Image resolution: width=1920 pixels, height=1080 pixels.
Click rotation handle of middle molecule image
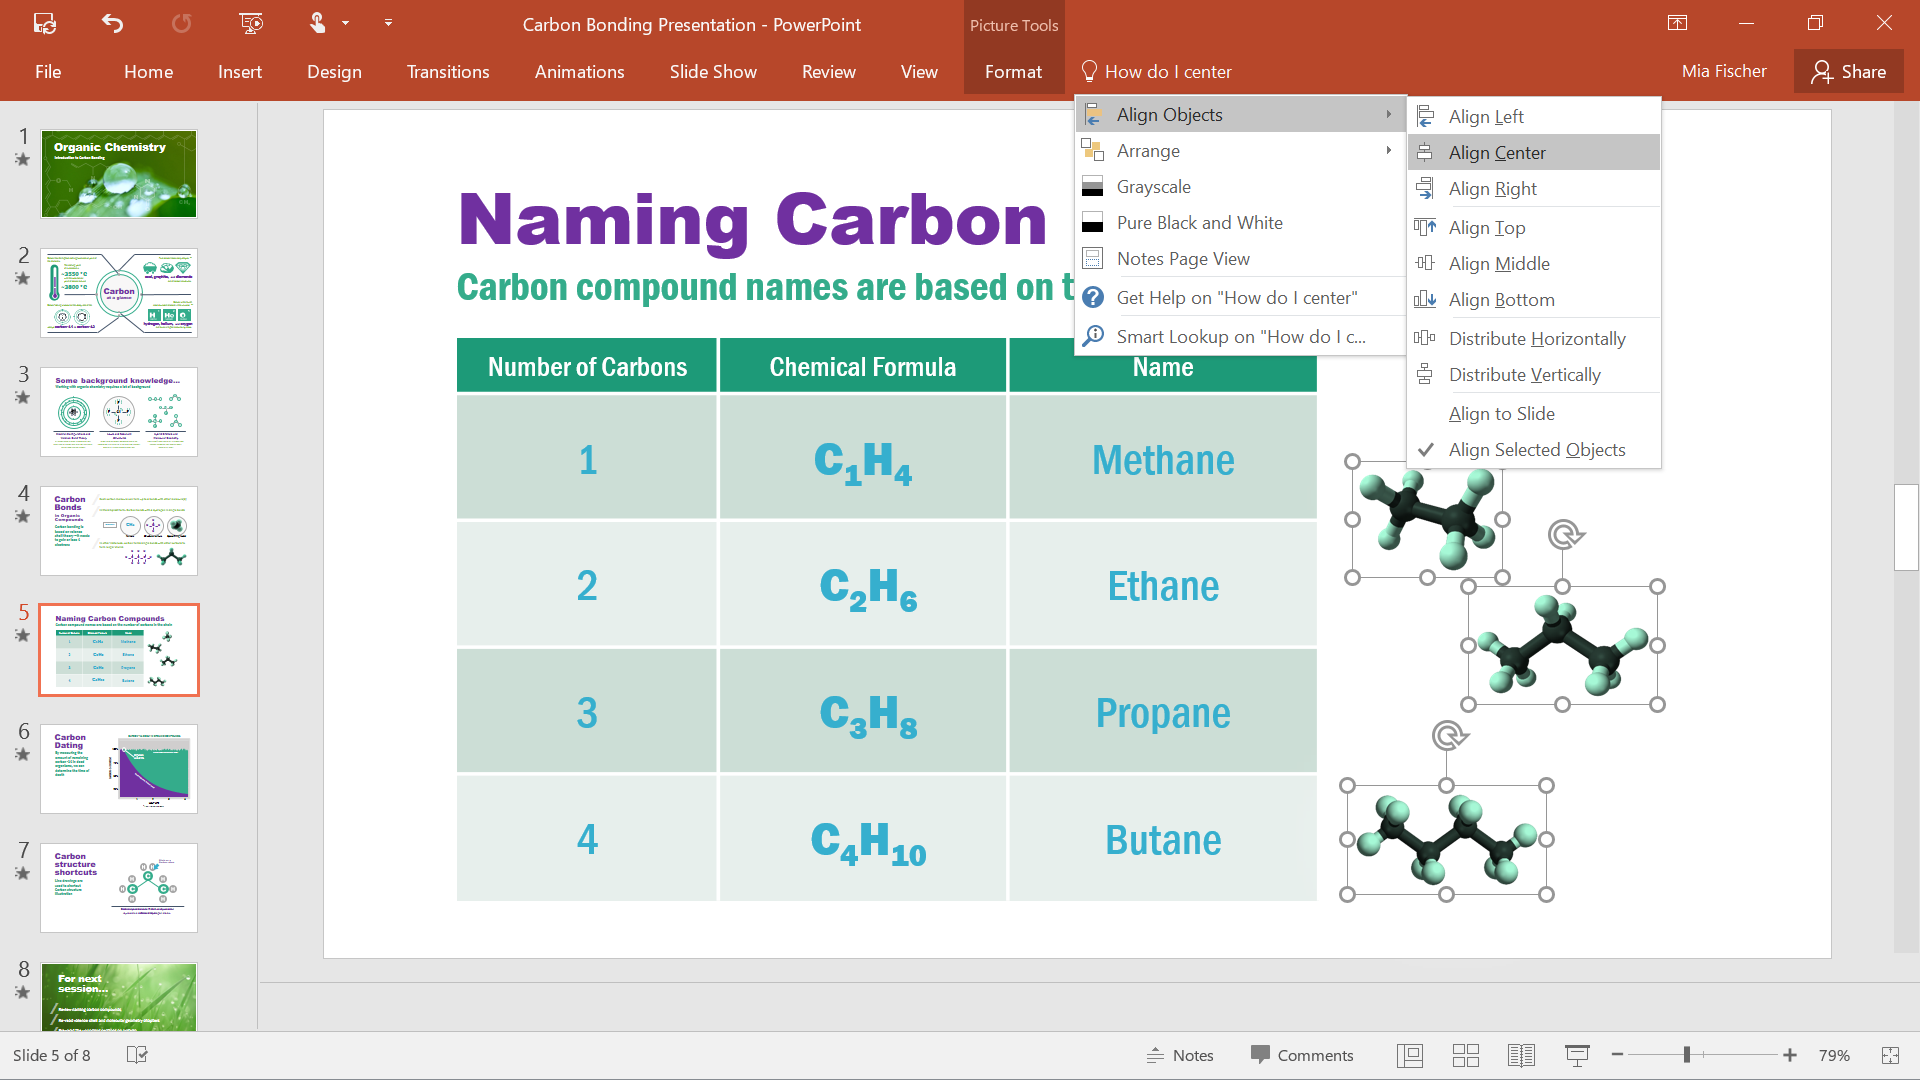pyautogui.click(x=1564, y=535)
